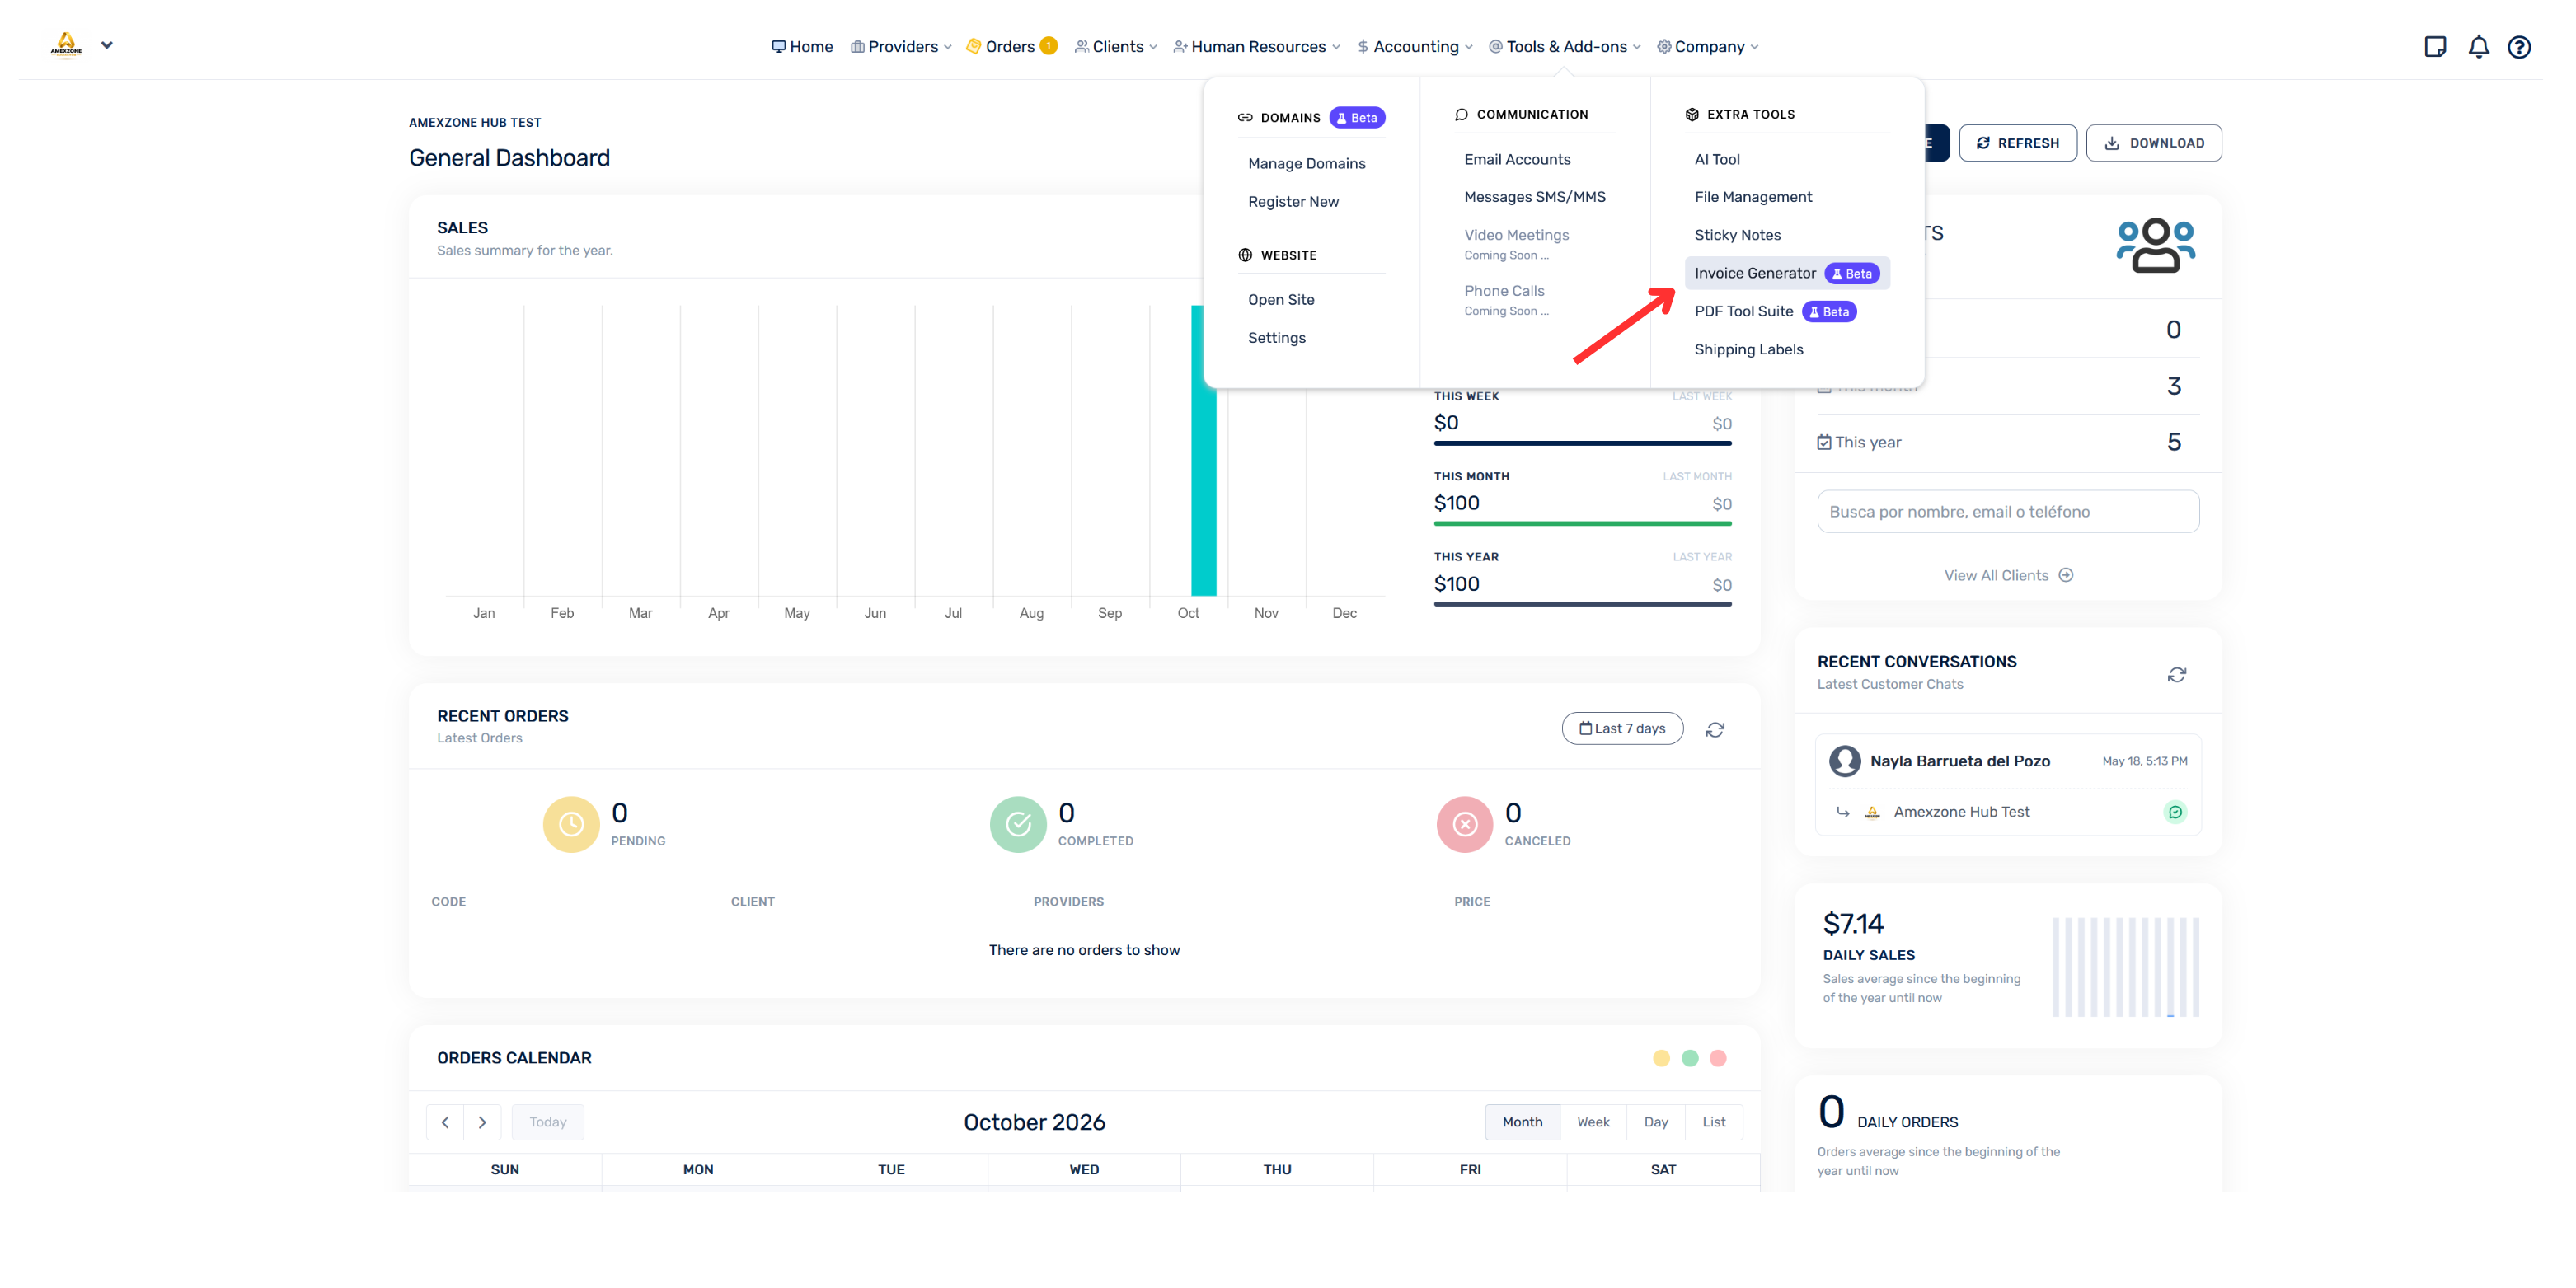Focus the client search field

[2008, 511]
